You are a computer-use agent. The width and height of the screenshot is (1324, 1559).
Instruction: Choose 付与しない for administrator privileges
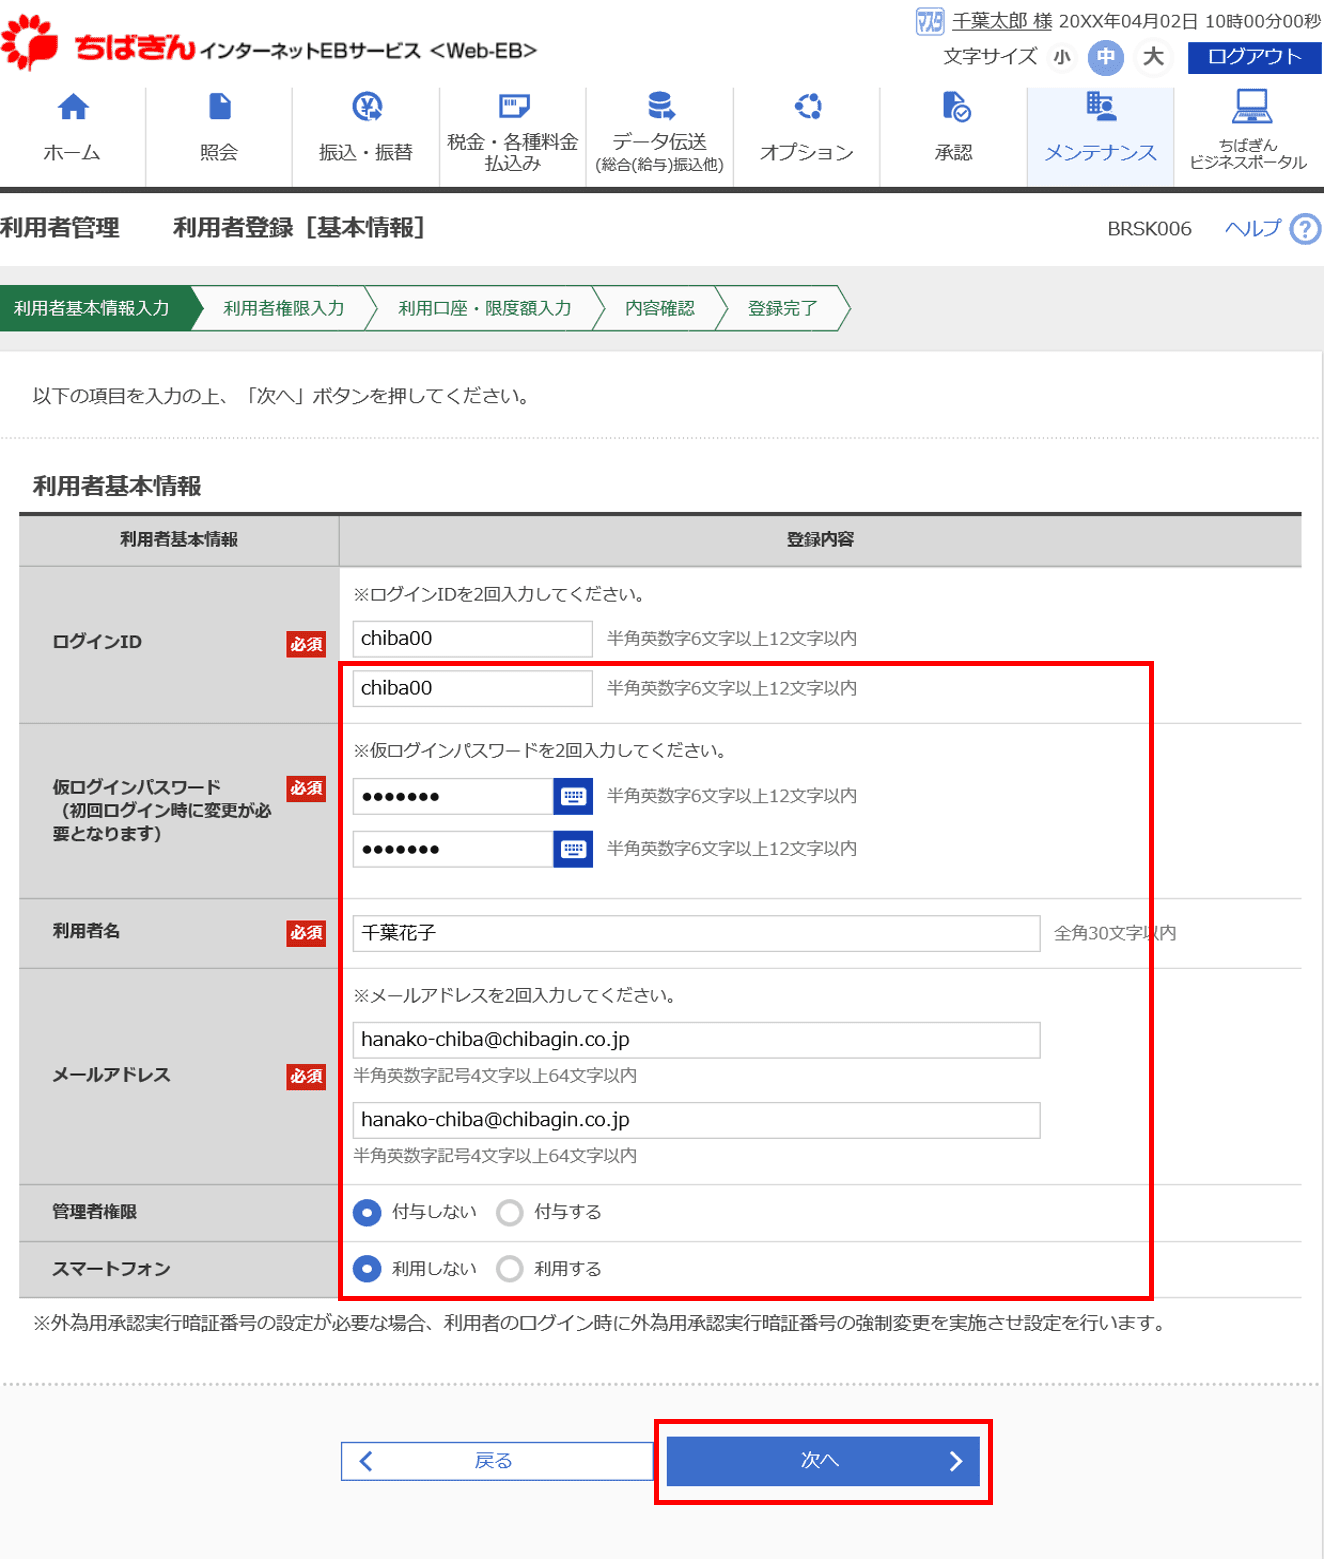pos(367,1213)
